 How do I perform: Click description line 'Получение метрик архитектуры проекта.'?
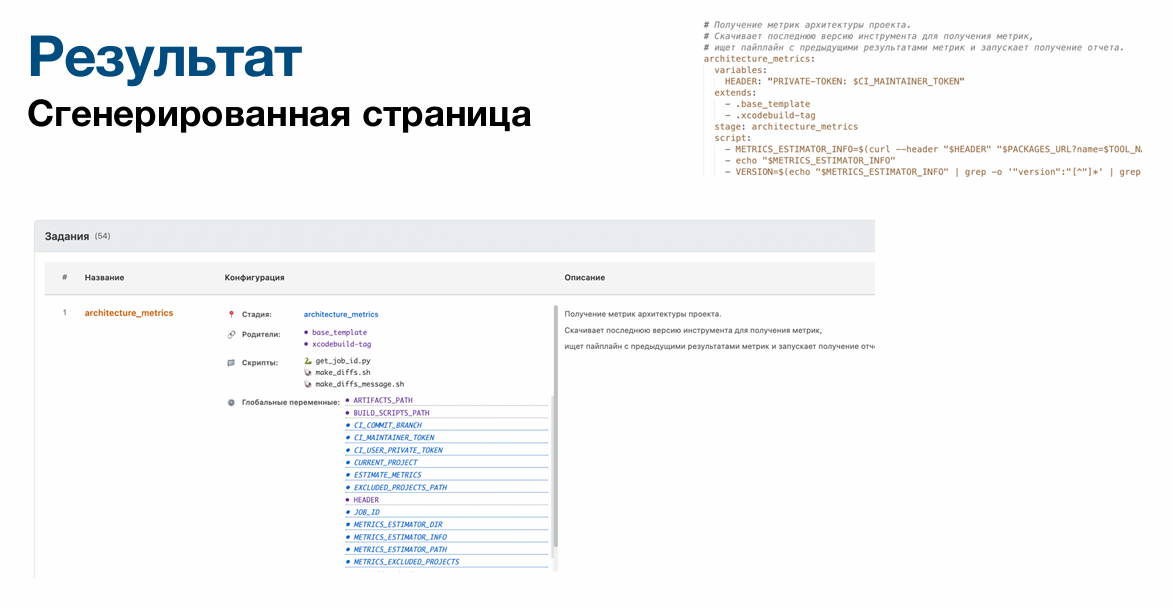coord(643,314)
